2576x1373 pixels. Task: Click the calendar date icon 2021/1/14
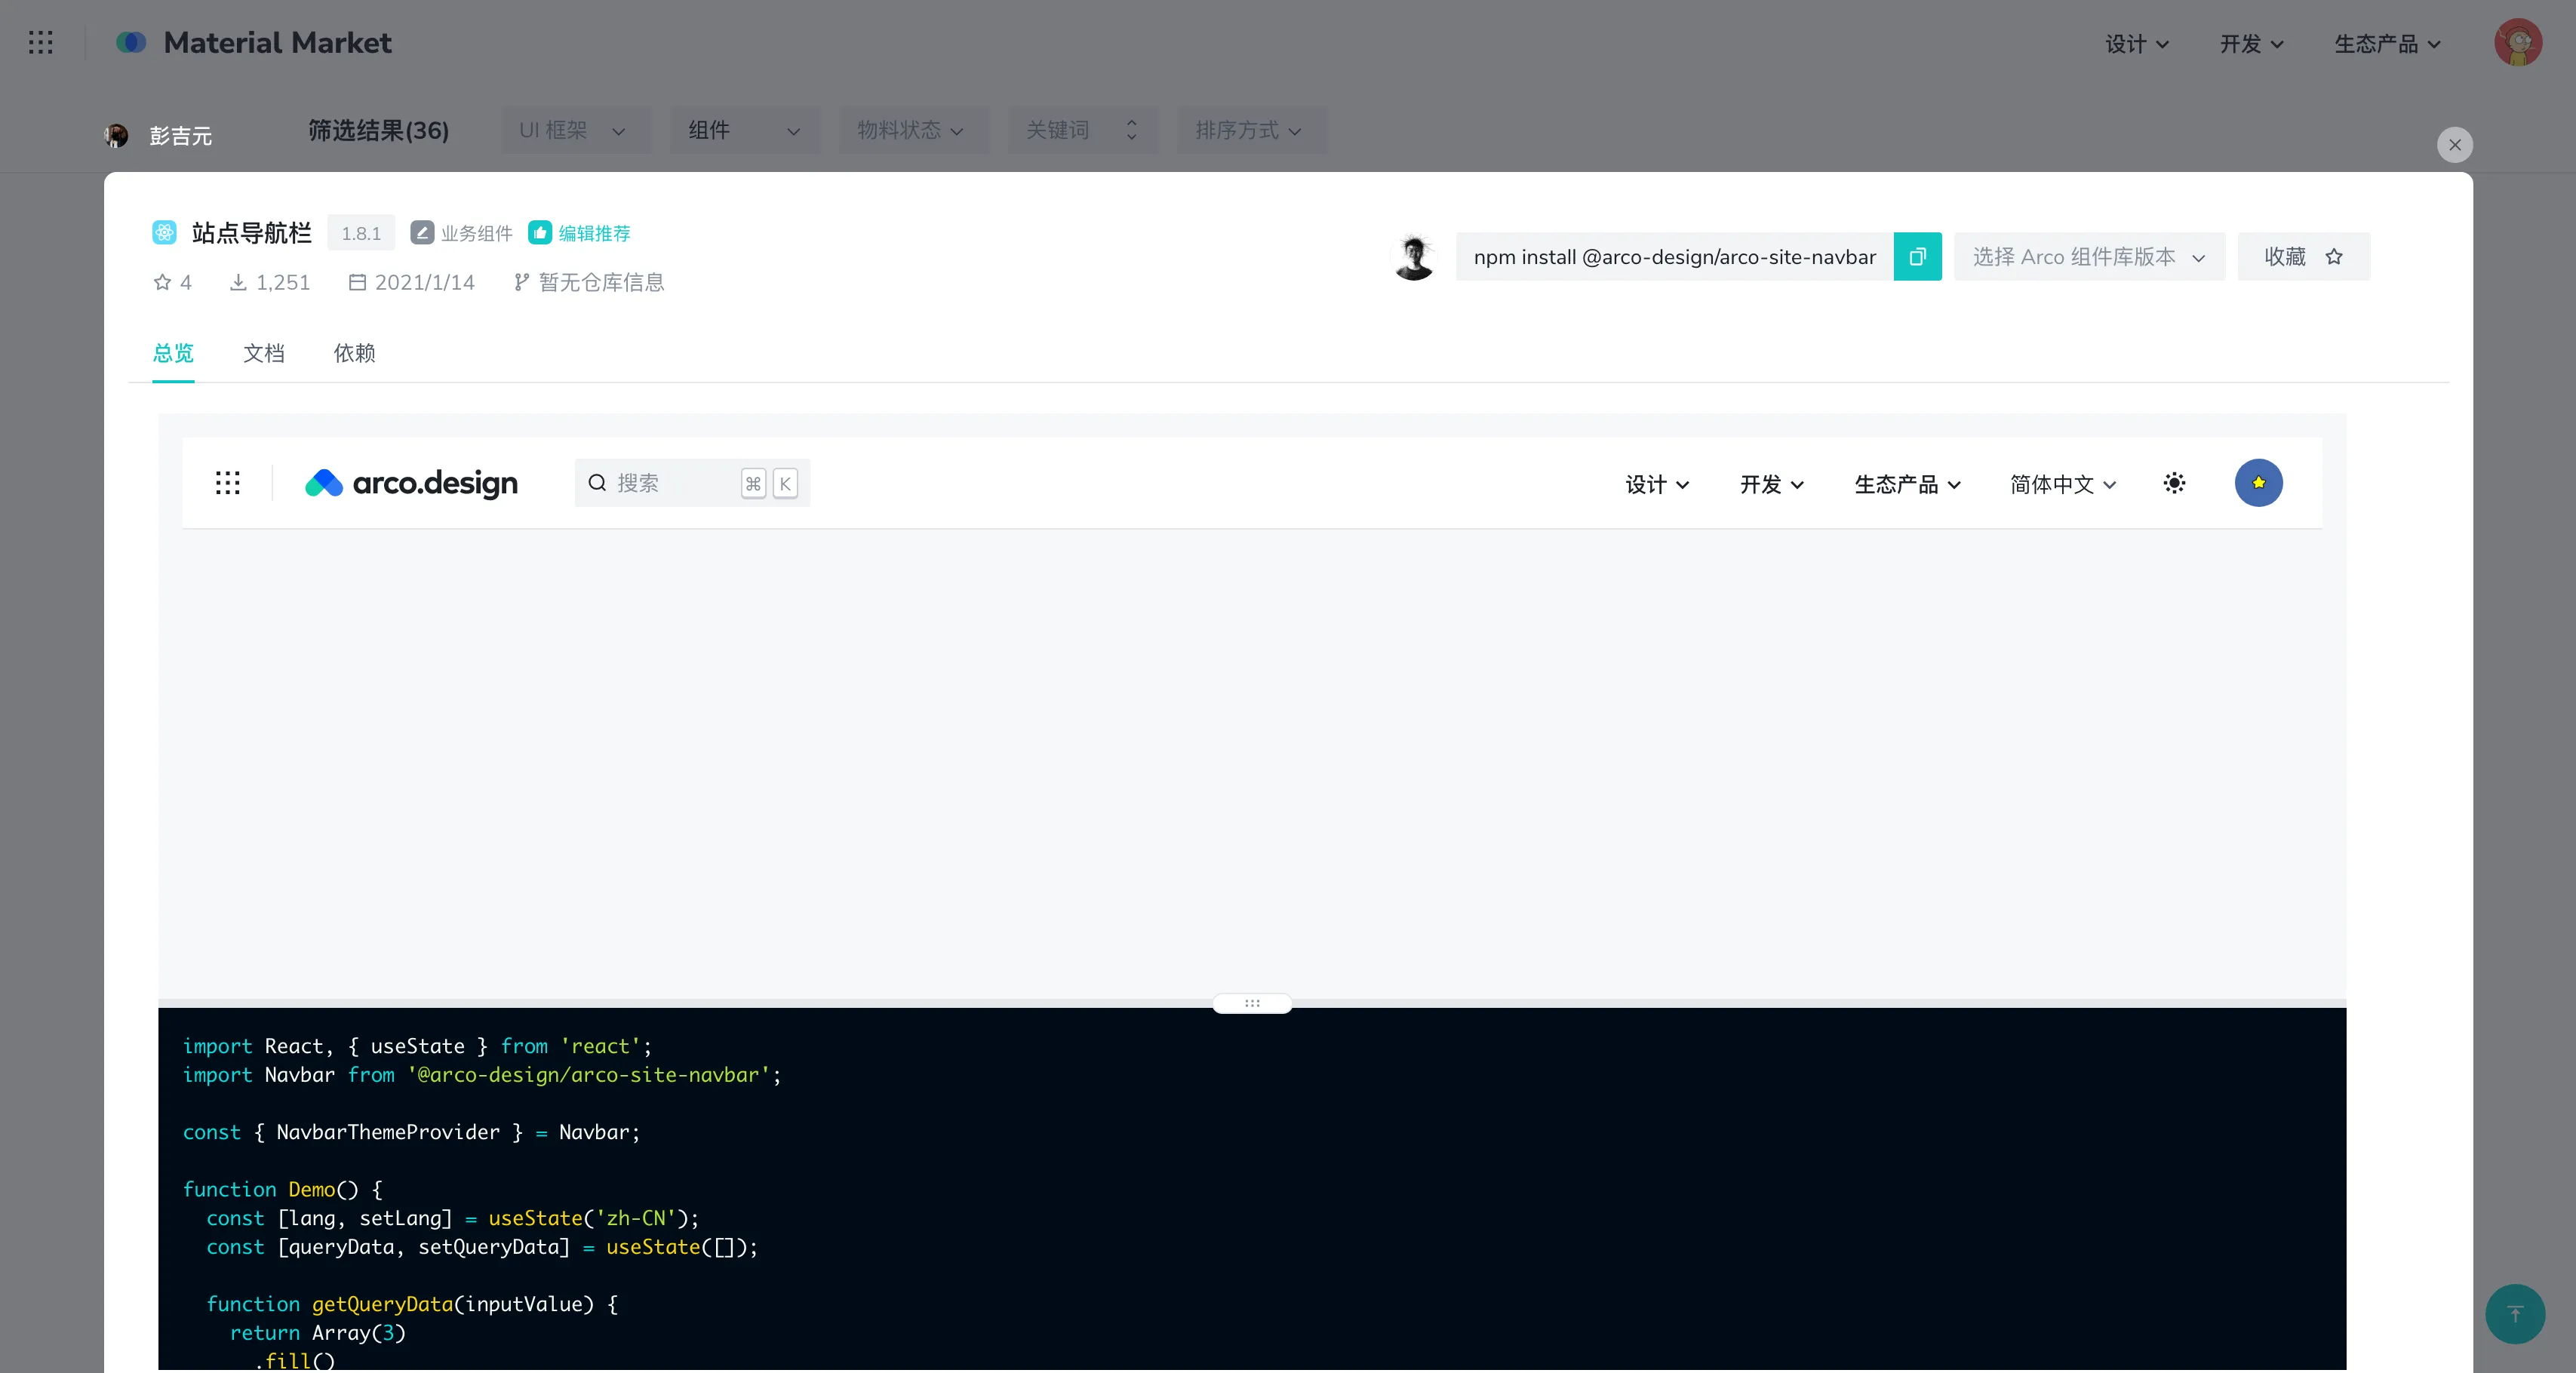tap(357, 282)
